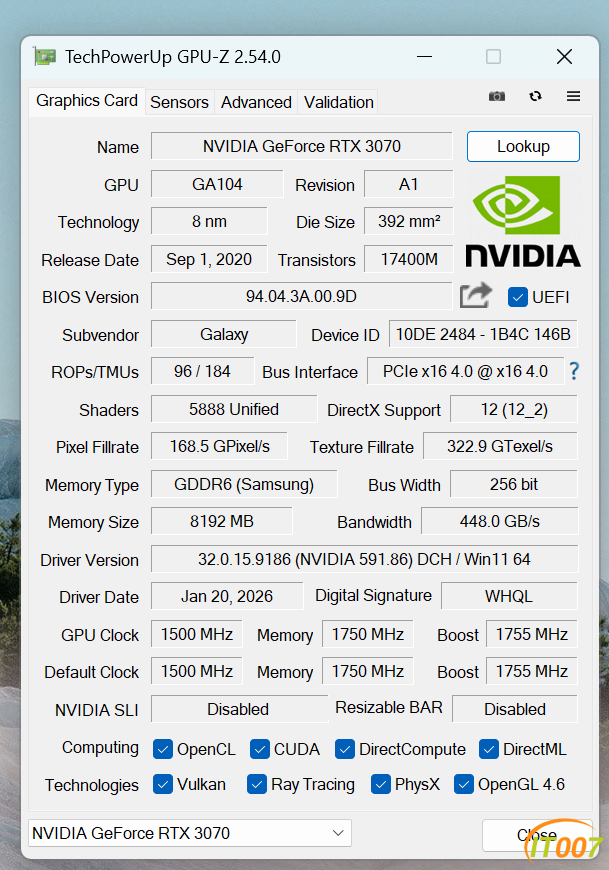Toggle the PhysX checkbox

click(x=380, y=784)
